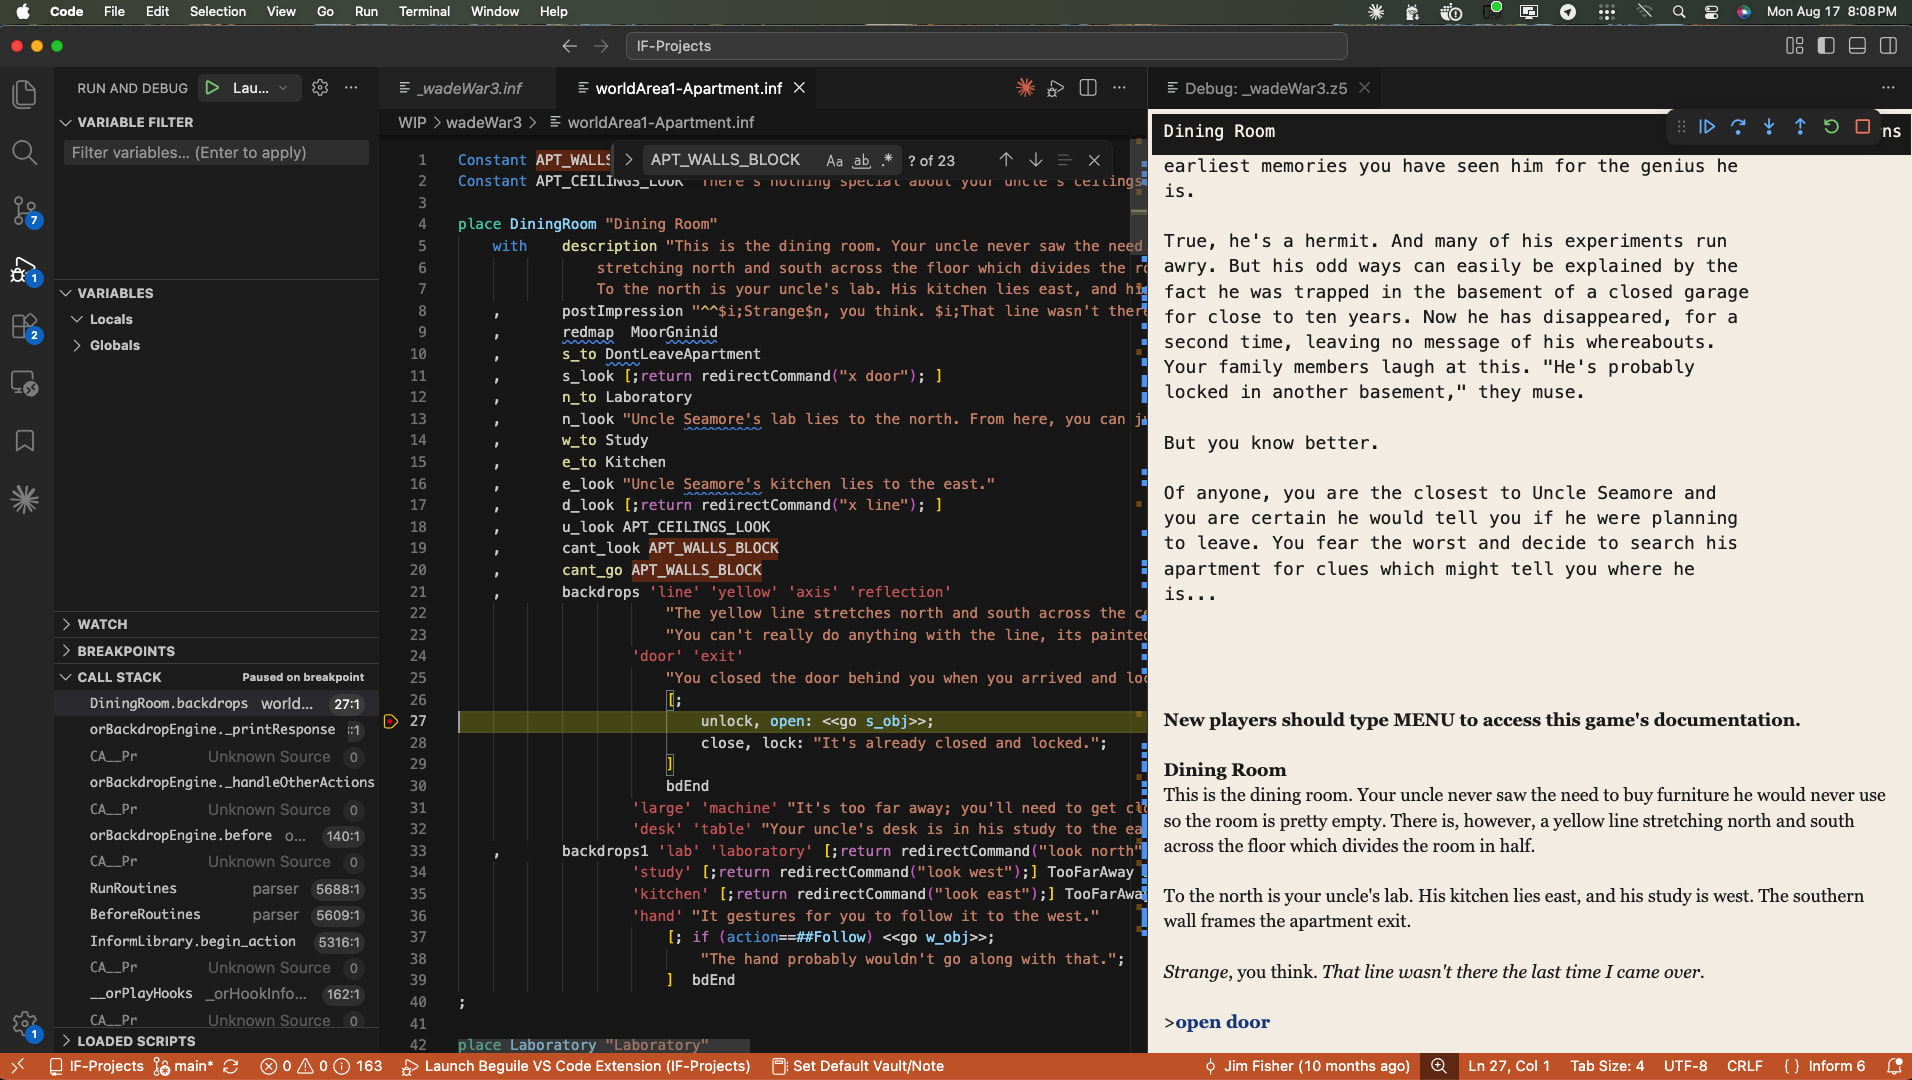Collapse the Variables section
This screenshot has width=1912, height=1080.
click(x=66, y=293)
